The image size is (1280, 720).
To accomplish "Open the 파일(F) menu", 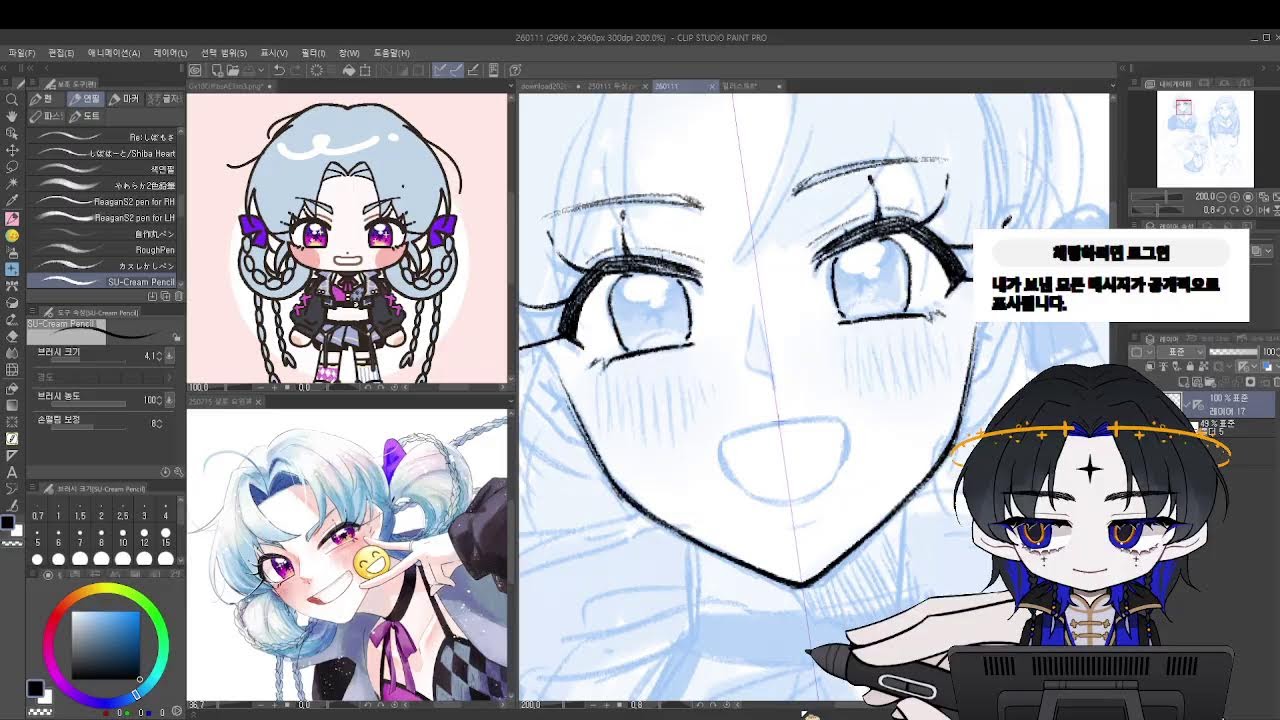I will [22, 53].
